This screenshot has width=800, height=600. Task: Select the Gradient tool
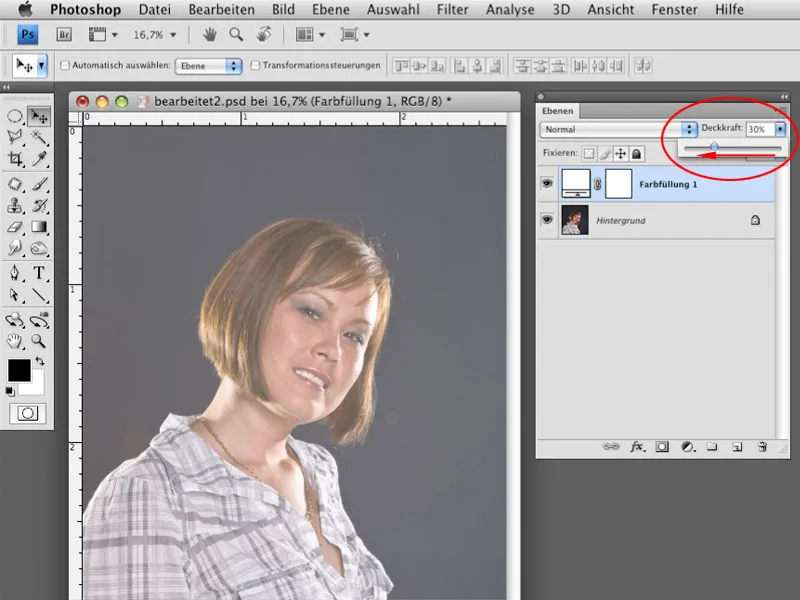[x=39, y=227]
